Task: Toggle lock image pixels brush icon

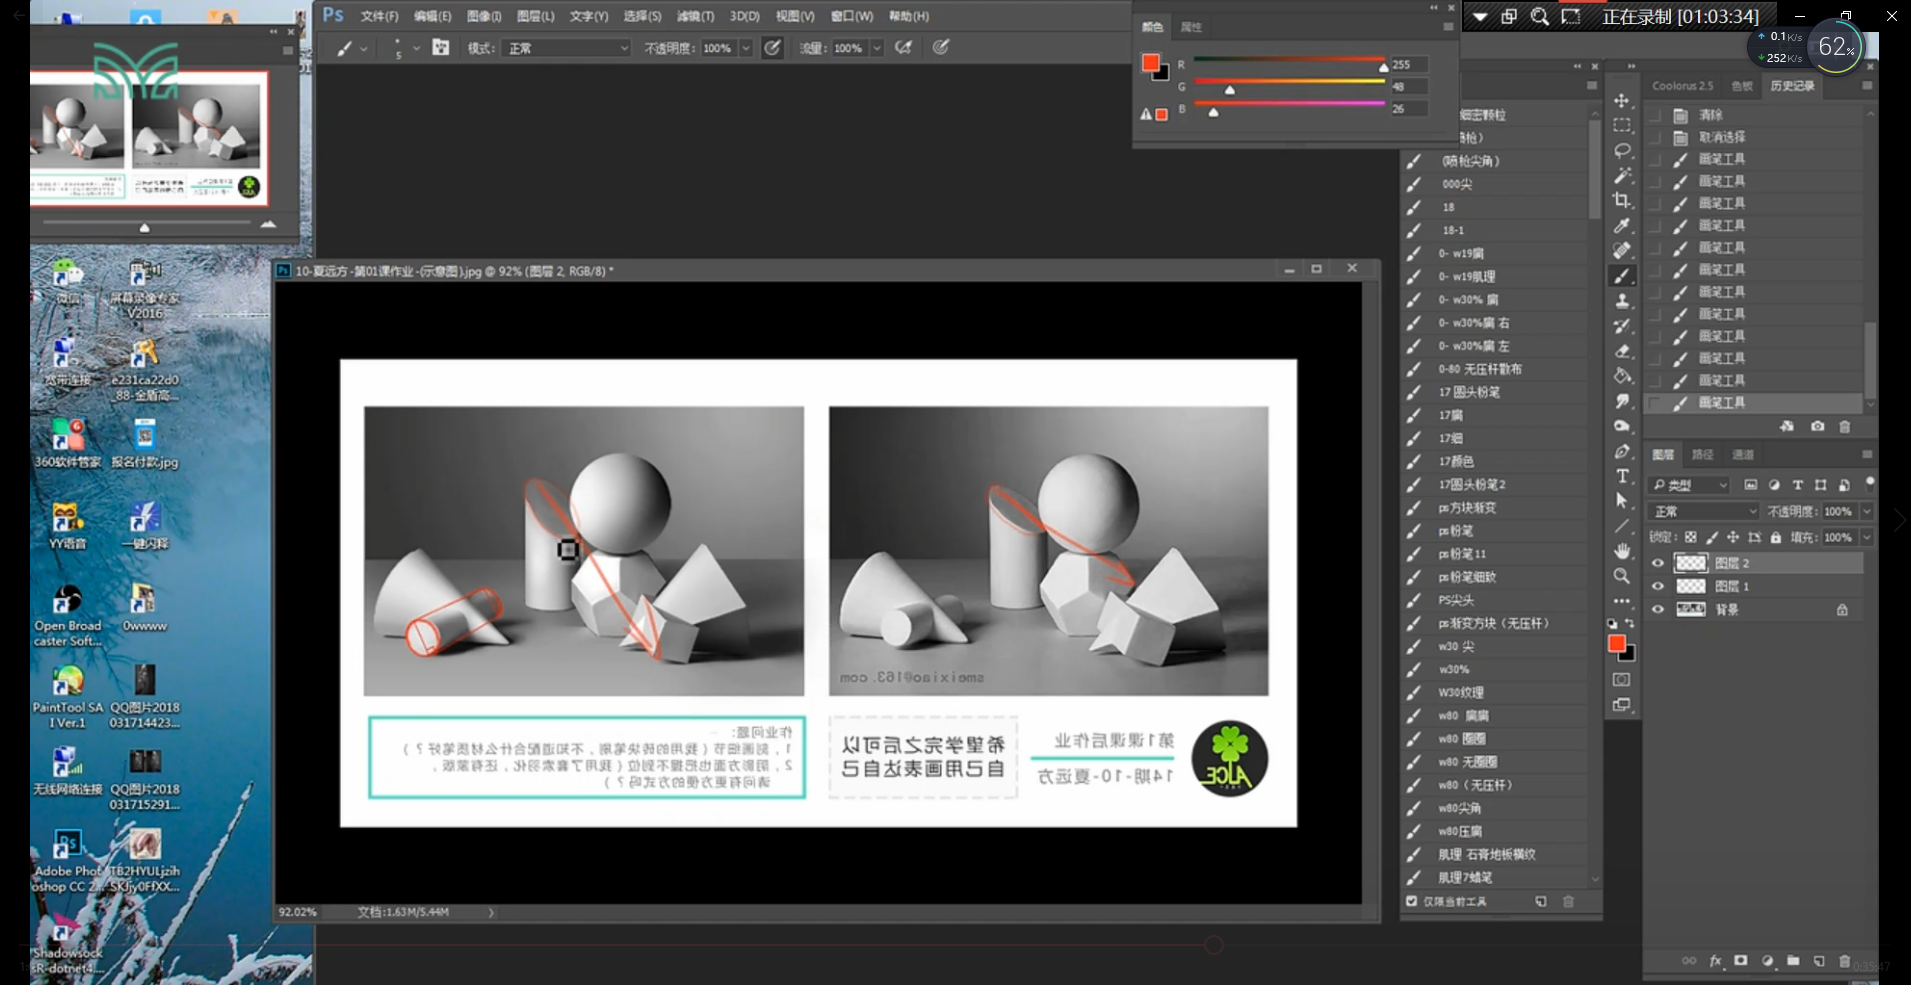Action: tap(1712, 537)
